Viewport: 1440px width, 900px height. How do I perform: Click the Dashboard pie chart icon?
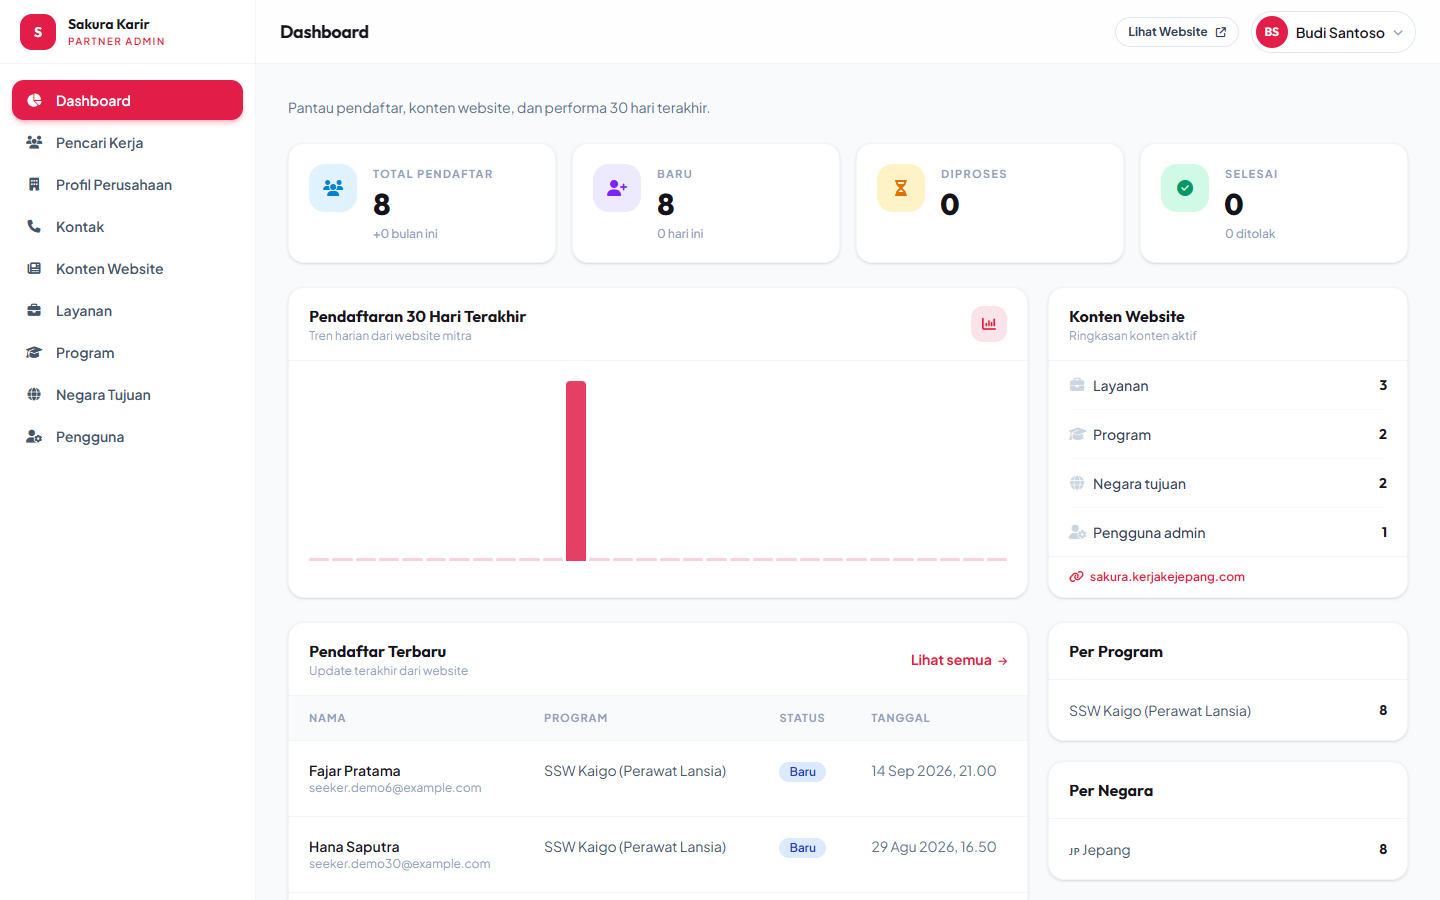[34, 101]
